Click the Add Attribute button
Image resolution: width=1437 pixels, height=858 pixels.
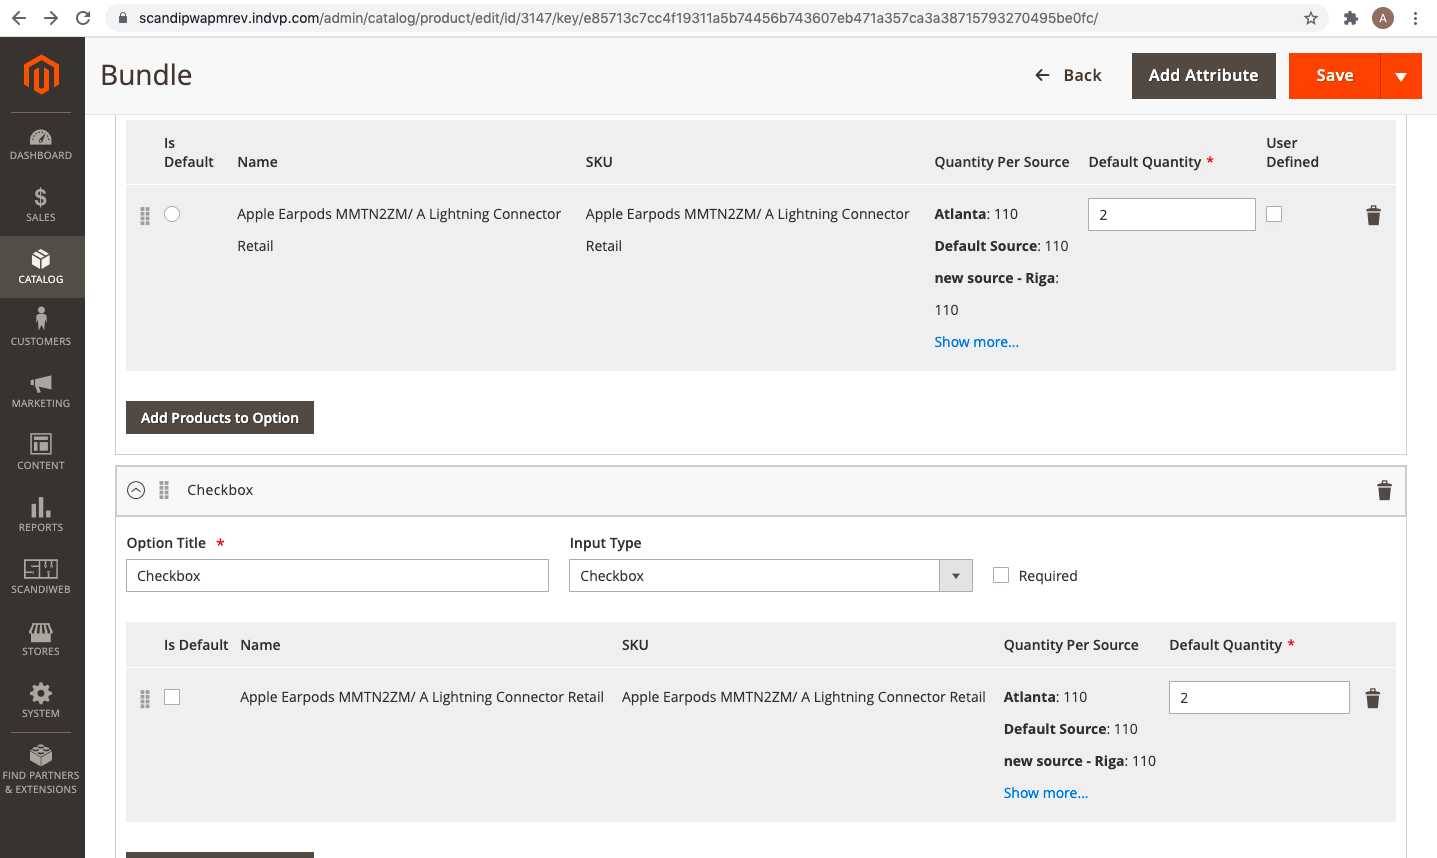(x=1204, y=76)
